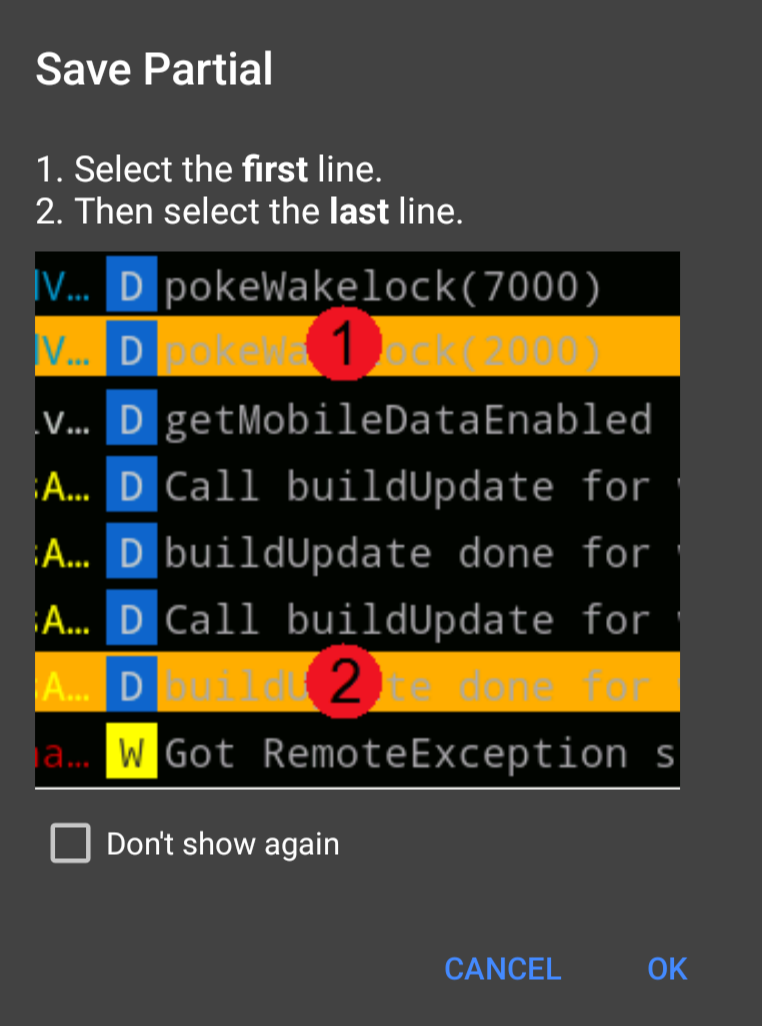The image size is (762, 1026).
Task: Click the D badge on the first buildUpdate line
Action: (131, 487)
